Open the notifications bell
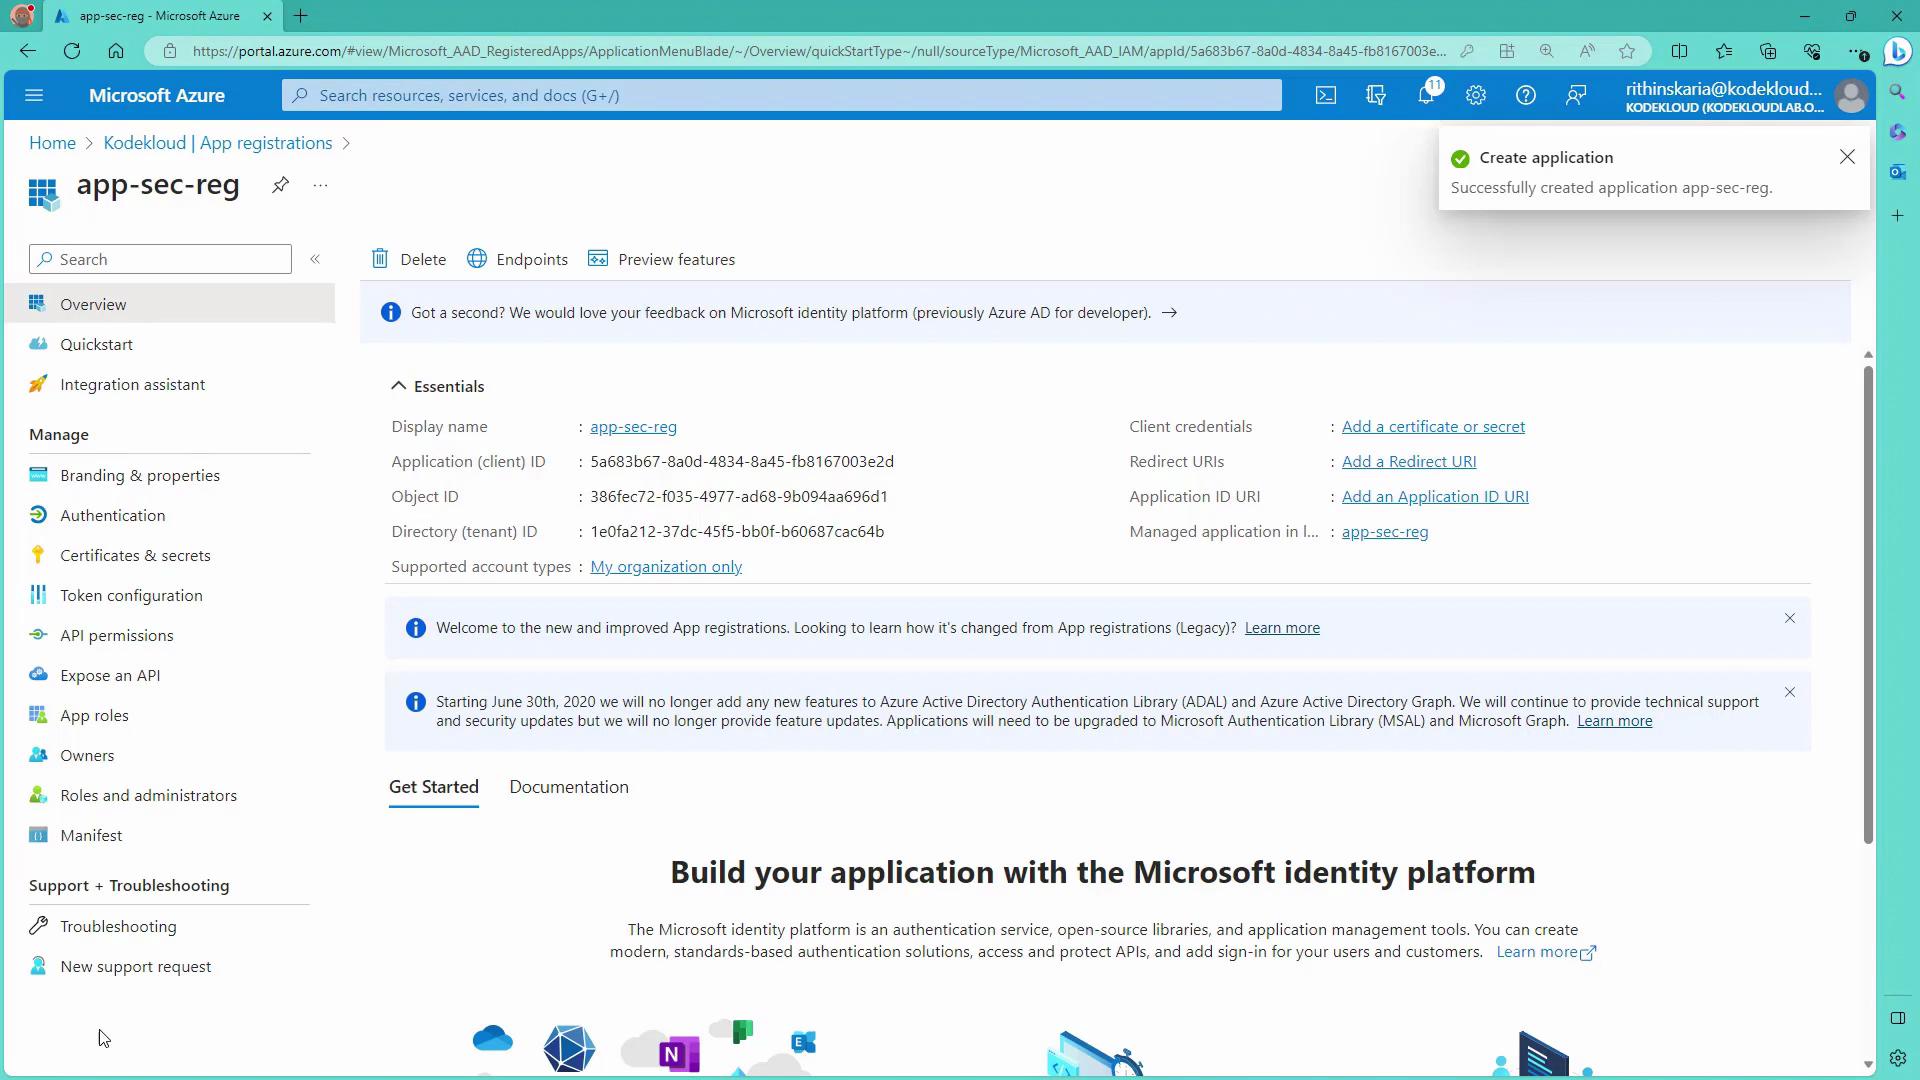The image size is (1920, 1080). 1426,95
